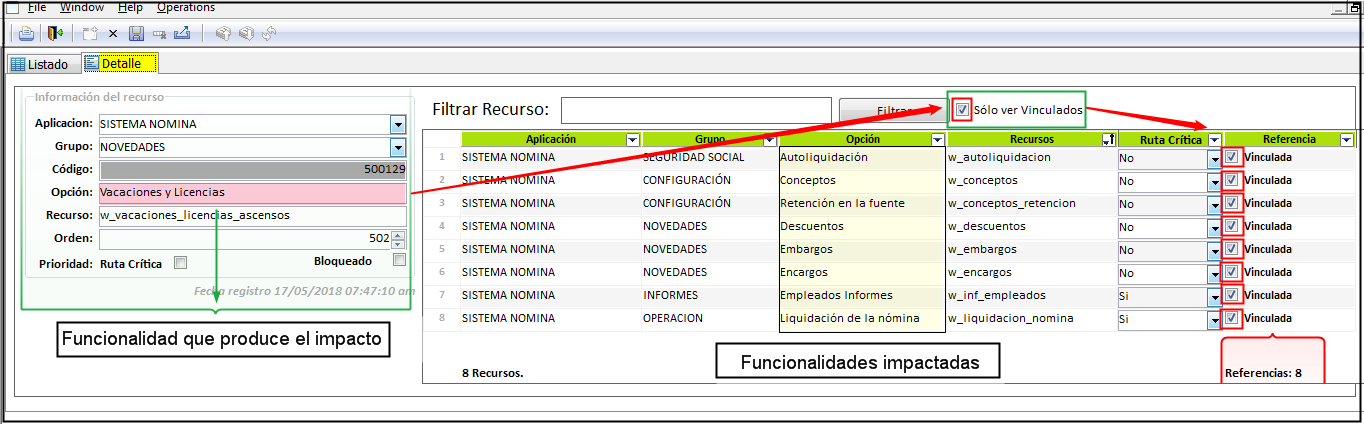Click the Filtrar Recurso text field
The image size is (1364, 424).
[x=696, y=109]
